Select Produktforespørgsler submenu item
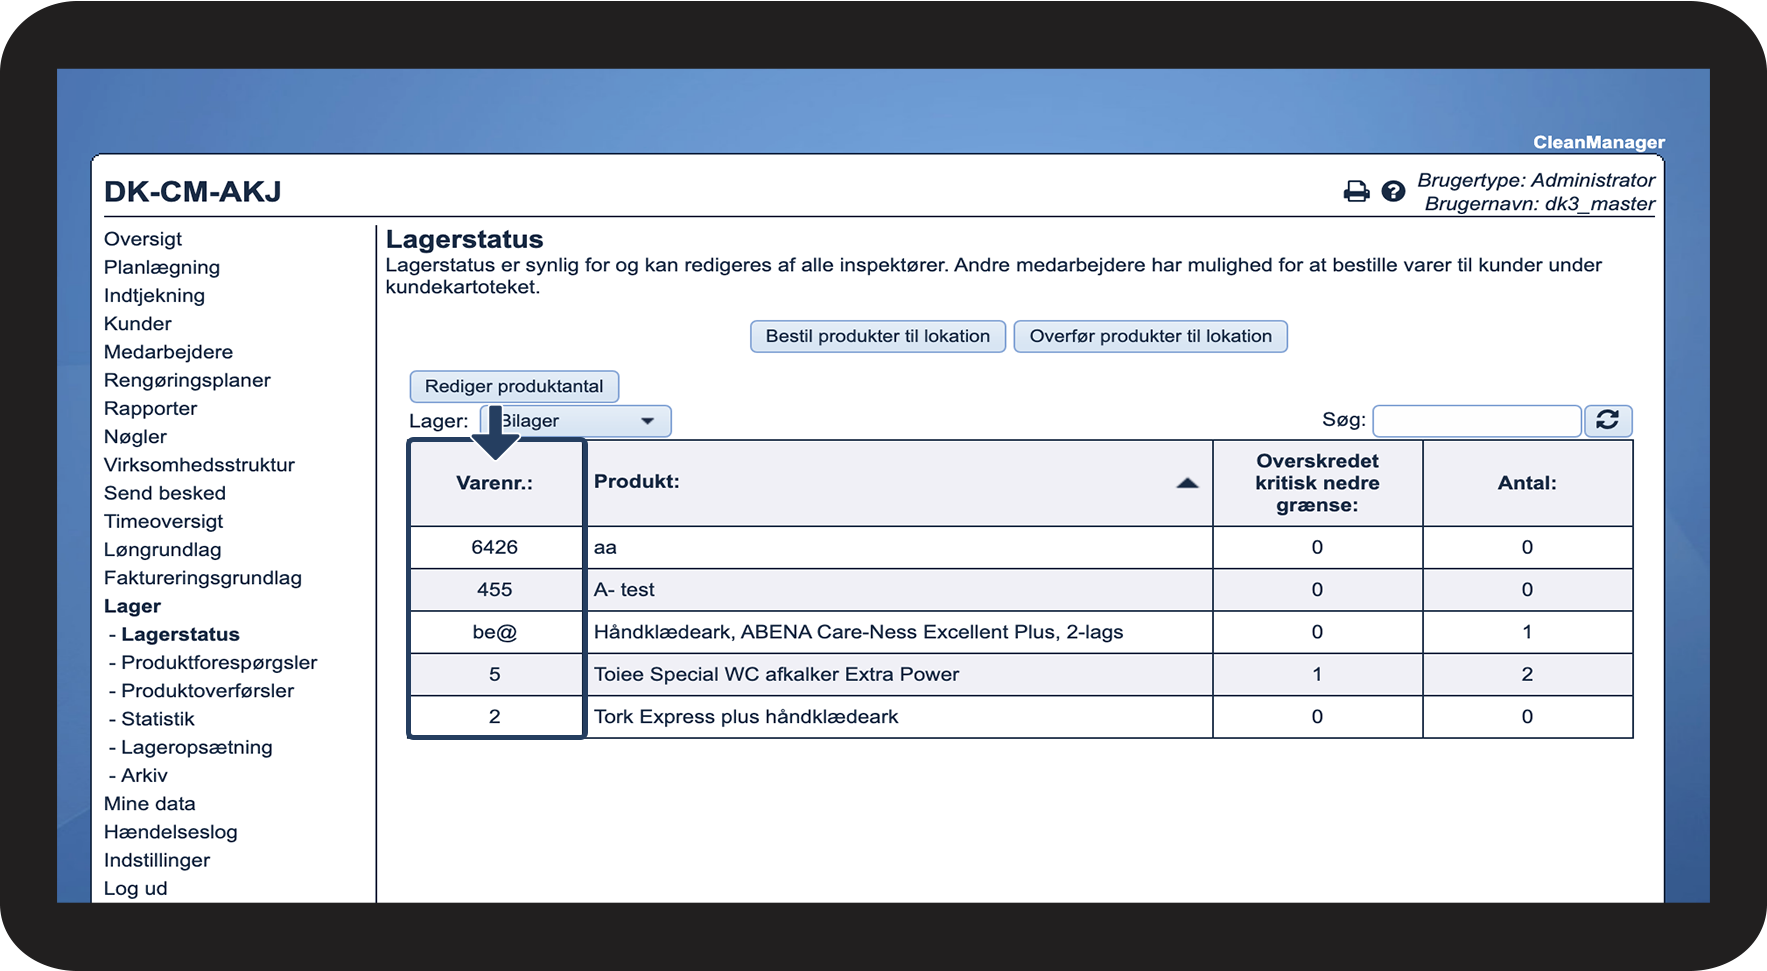1767x971 pixels. pos(219,663)
